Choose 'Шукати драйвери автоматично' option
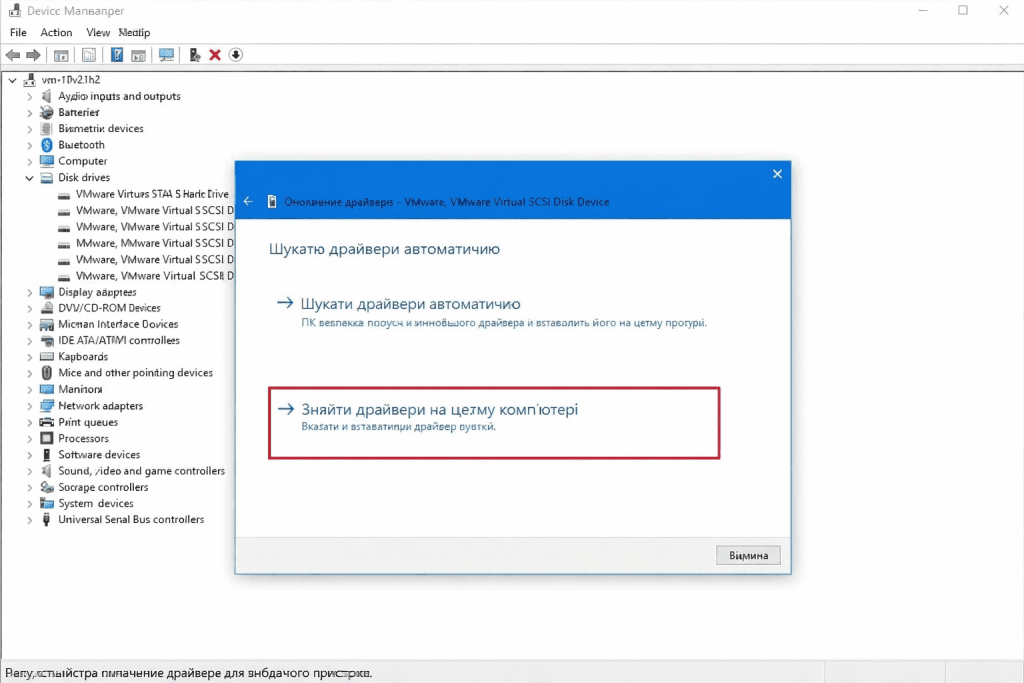Screen dimensions: 1024x683 410,303
